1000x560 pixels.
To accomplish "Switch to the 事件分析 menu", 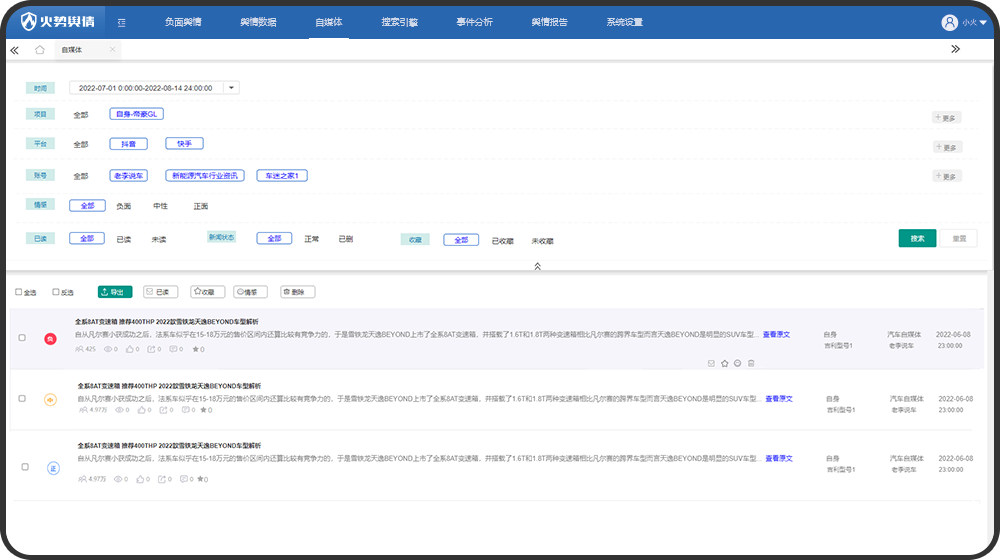I will [x=474, y=22].
